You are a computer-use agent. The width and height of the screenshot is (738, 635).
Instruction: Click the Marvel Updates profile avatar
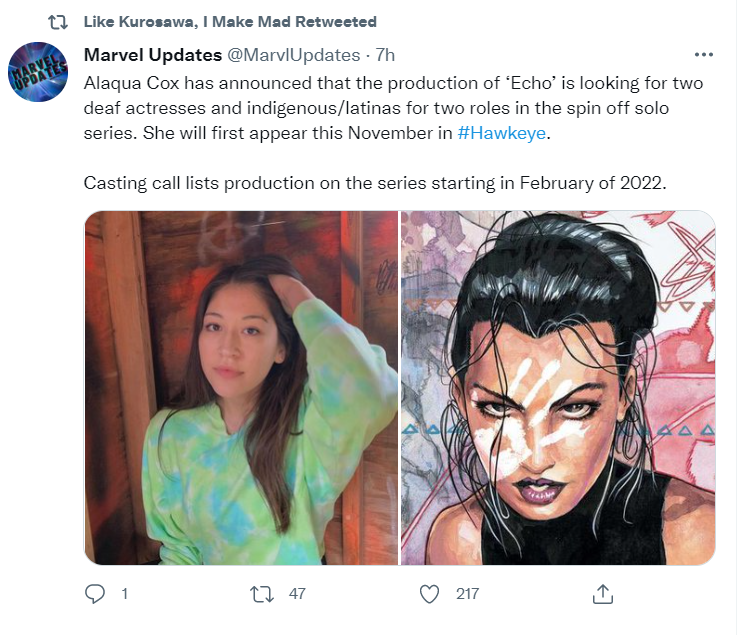38,72
